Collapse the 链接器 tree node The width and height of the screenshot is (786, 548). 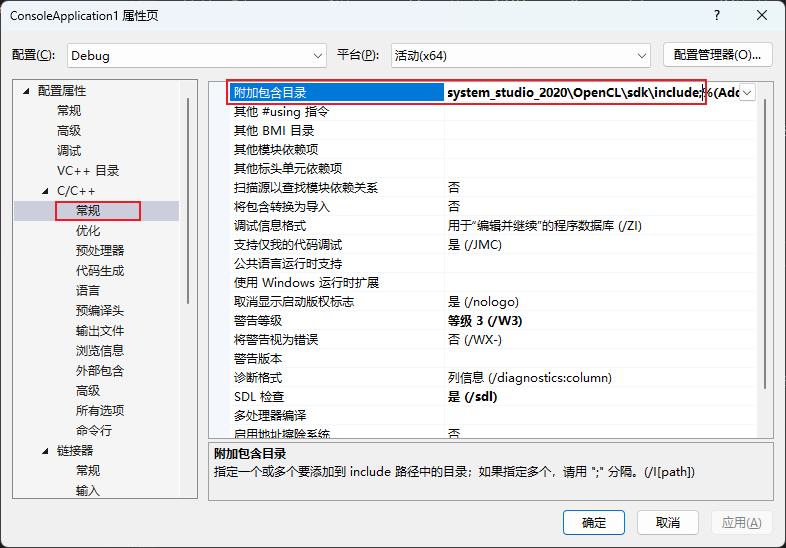44,451
